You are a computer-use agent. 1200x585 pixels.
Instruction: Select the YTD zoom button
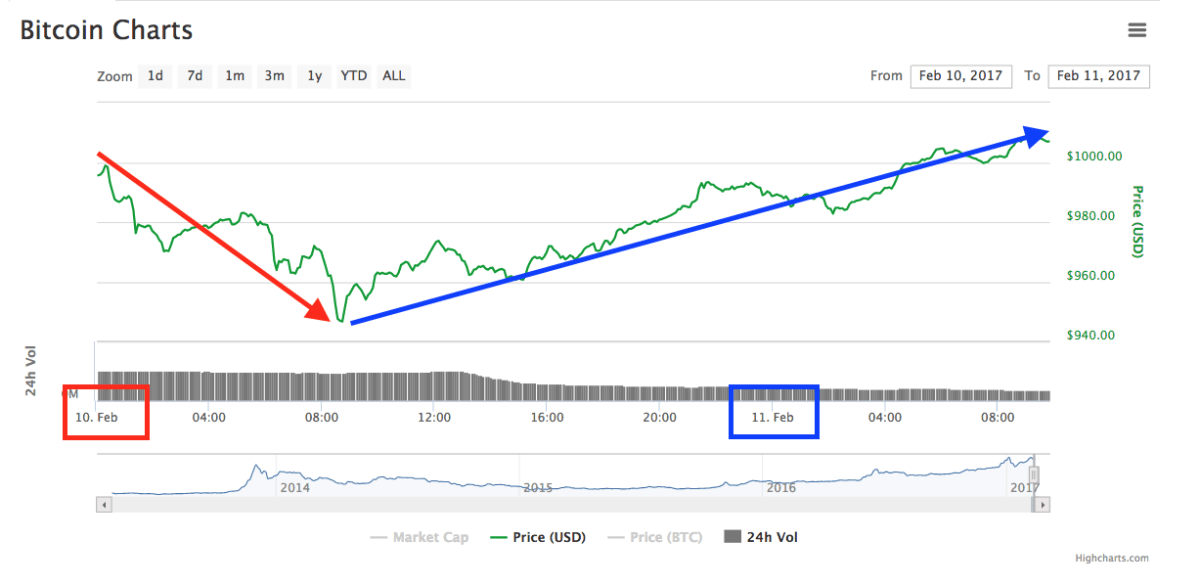(353, 76)
